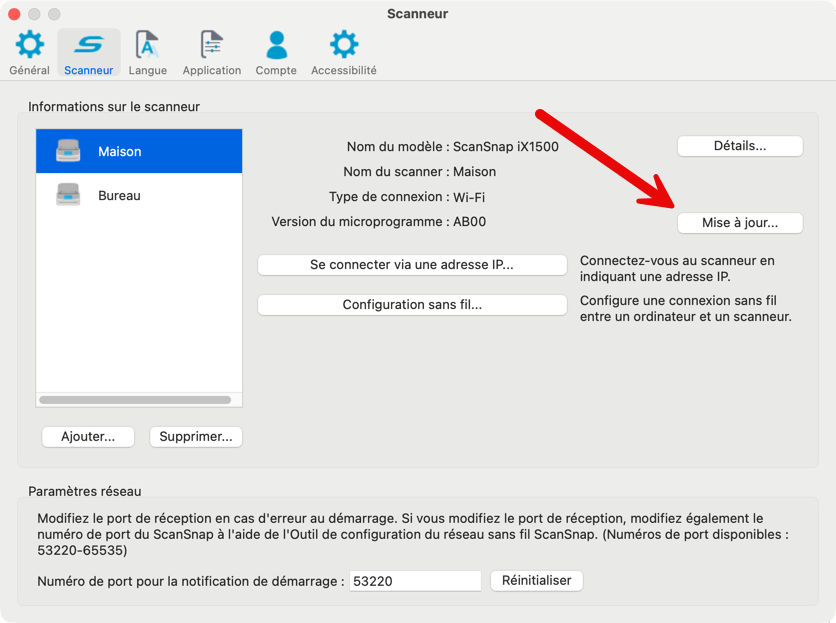This screenshot has height=623, width=836.
Task: Open Configuration sans fil...
Action: pos(412,305)
